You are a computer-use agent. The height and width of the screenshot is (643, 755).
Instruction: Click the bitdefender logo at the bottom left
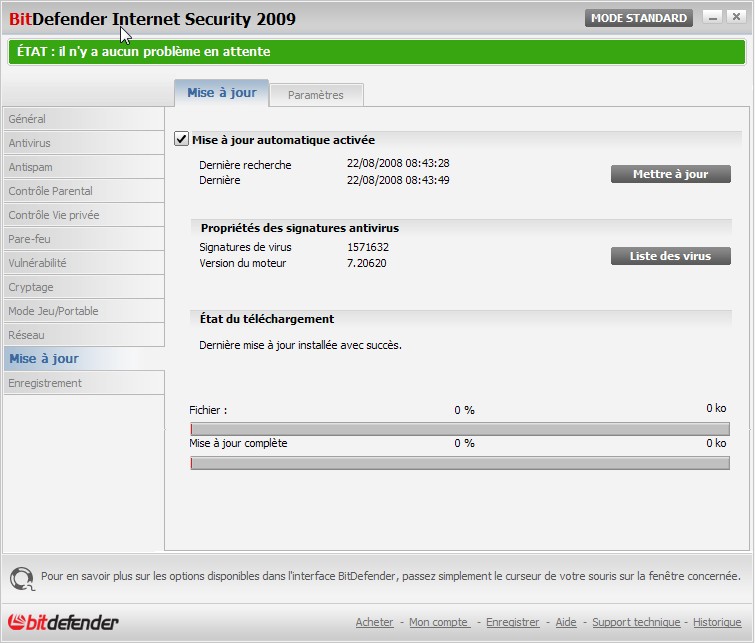tap(63, 622)
